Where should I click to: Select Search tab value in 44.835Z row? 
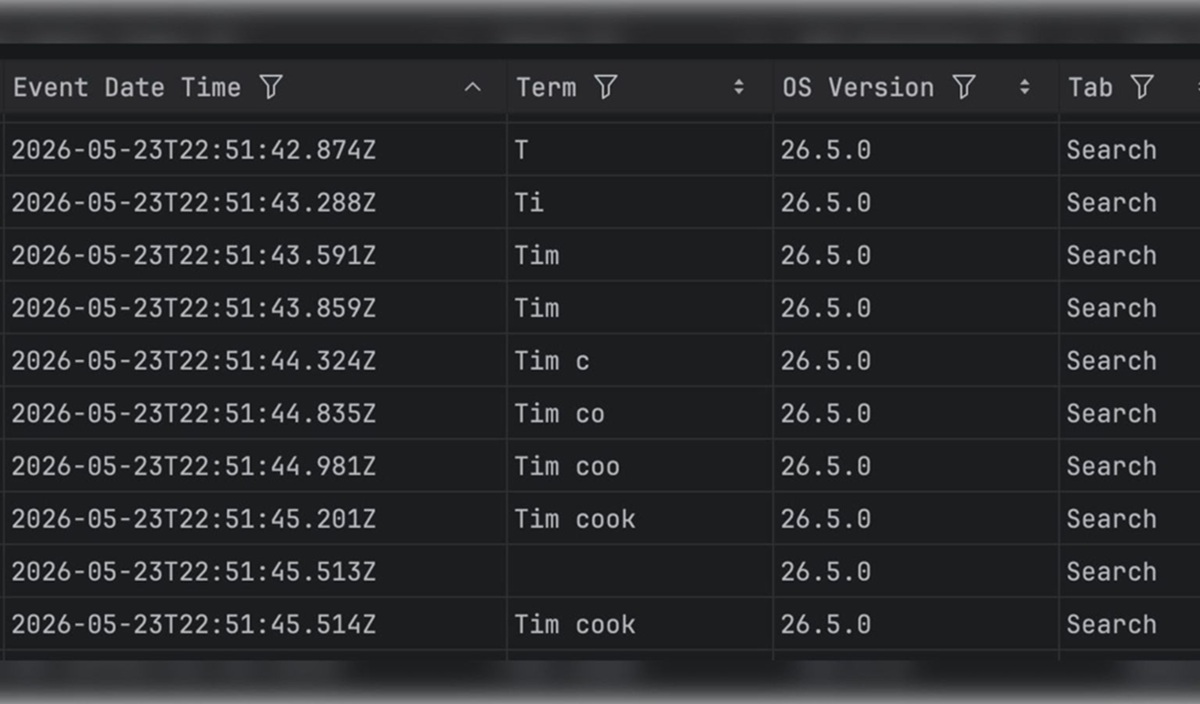[x=1111, y=414]
